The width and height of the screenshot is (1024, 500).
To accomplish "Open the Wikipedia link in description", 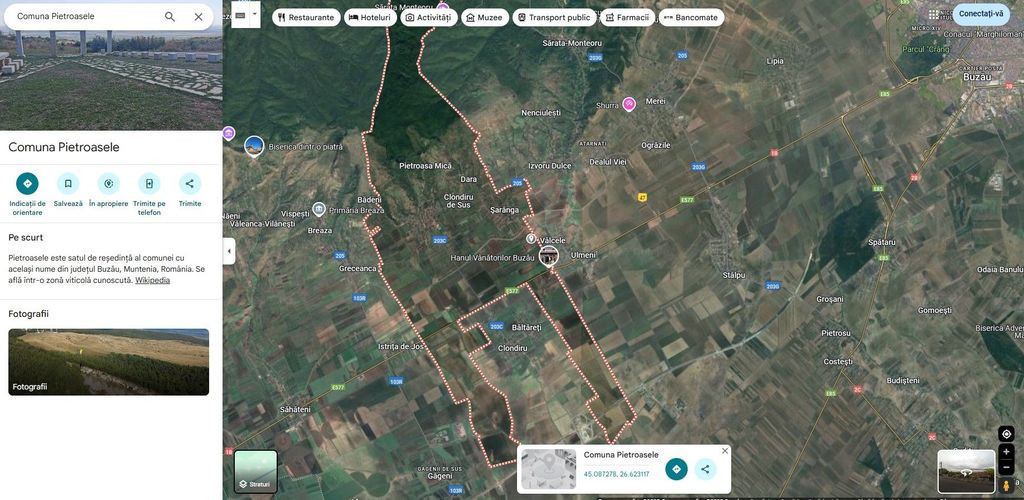I will (152, 280).
